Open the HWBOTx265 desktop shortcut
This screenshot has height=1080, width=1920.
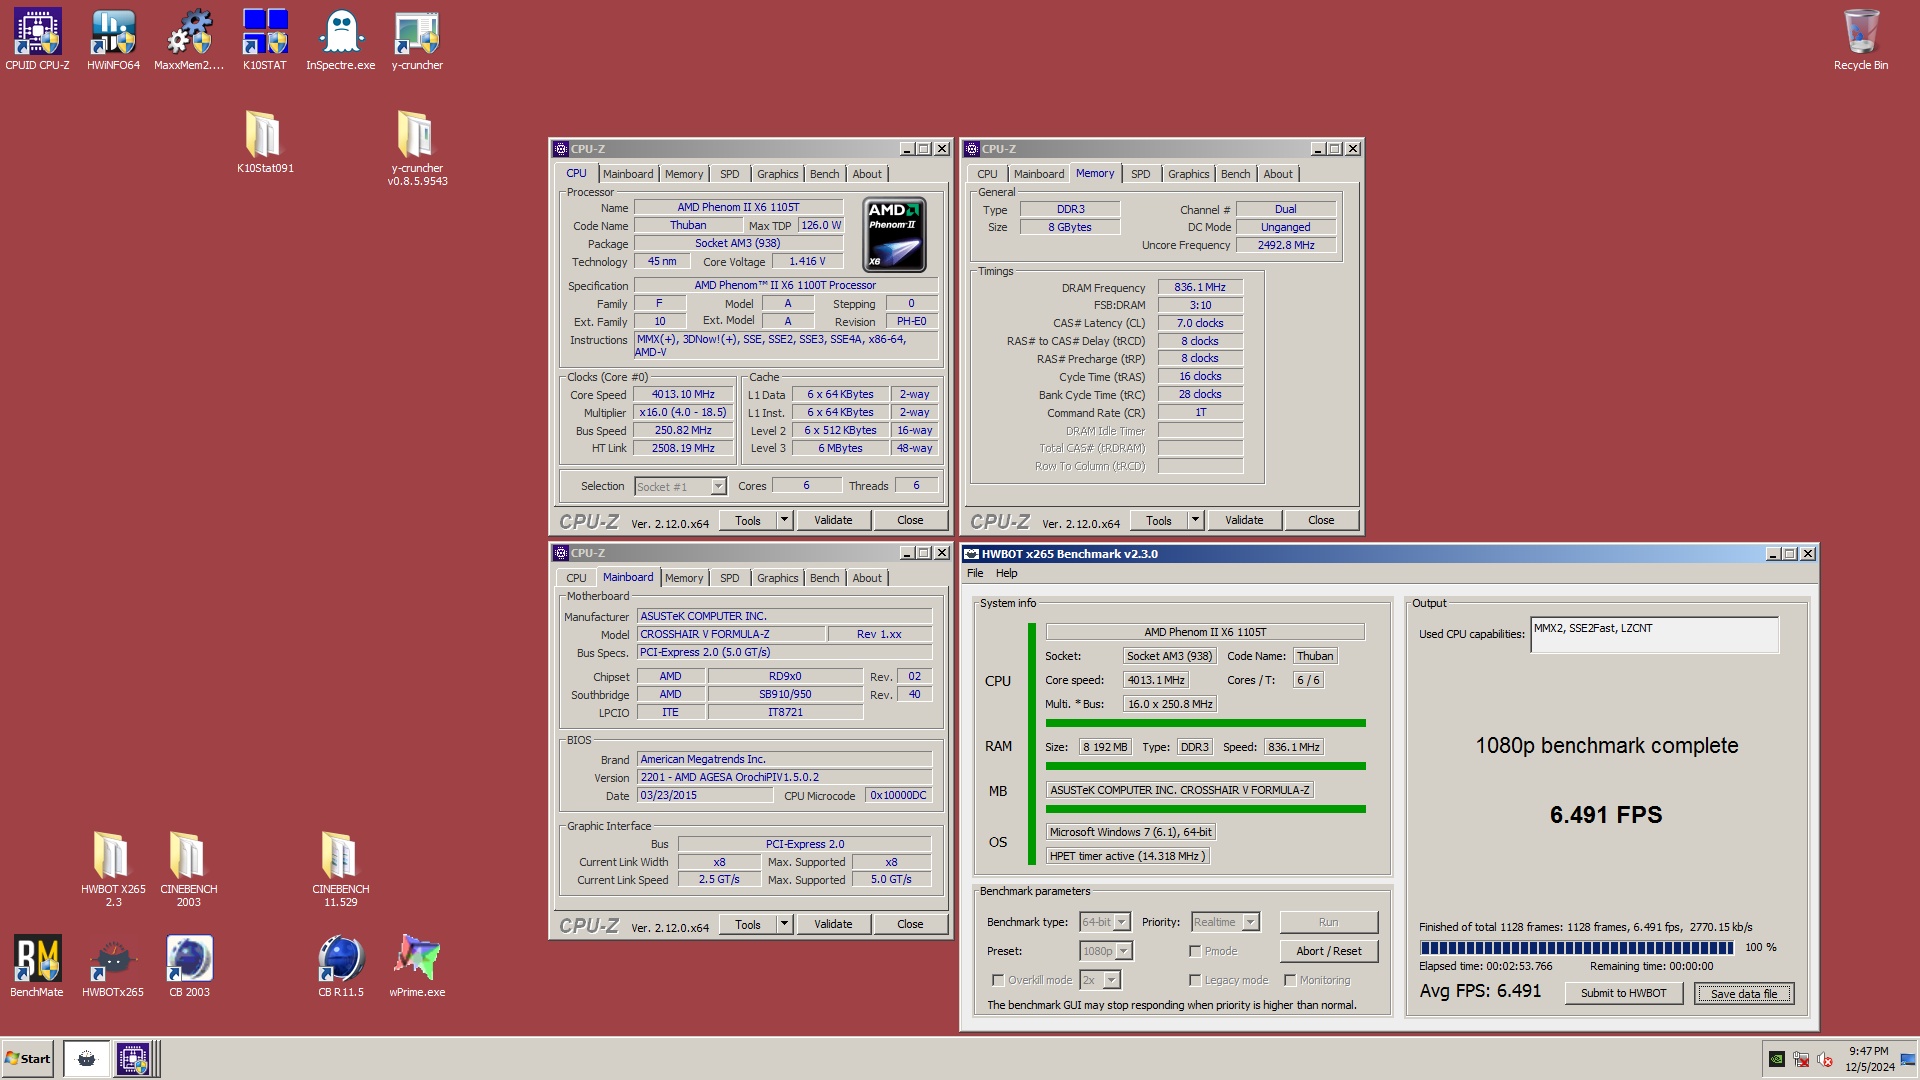[113, 965]
